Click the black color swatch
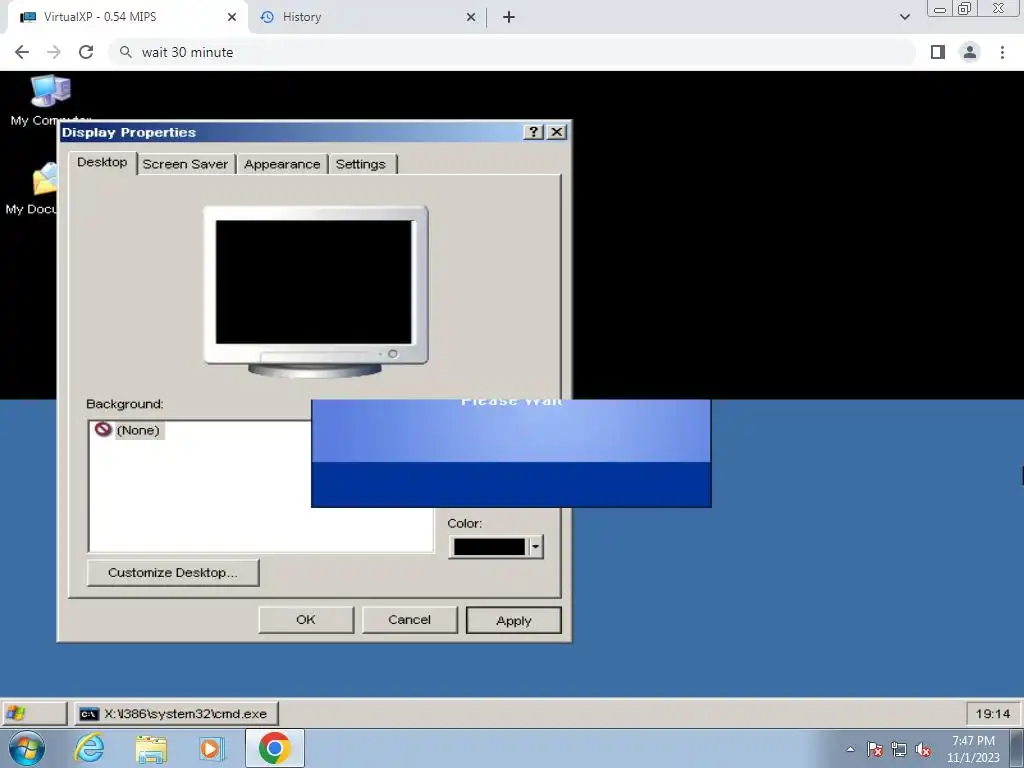Viewport: 1024px width, 768px height. coord(489,547)
